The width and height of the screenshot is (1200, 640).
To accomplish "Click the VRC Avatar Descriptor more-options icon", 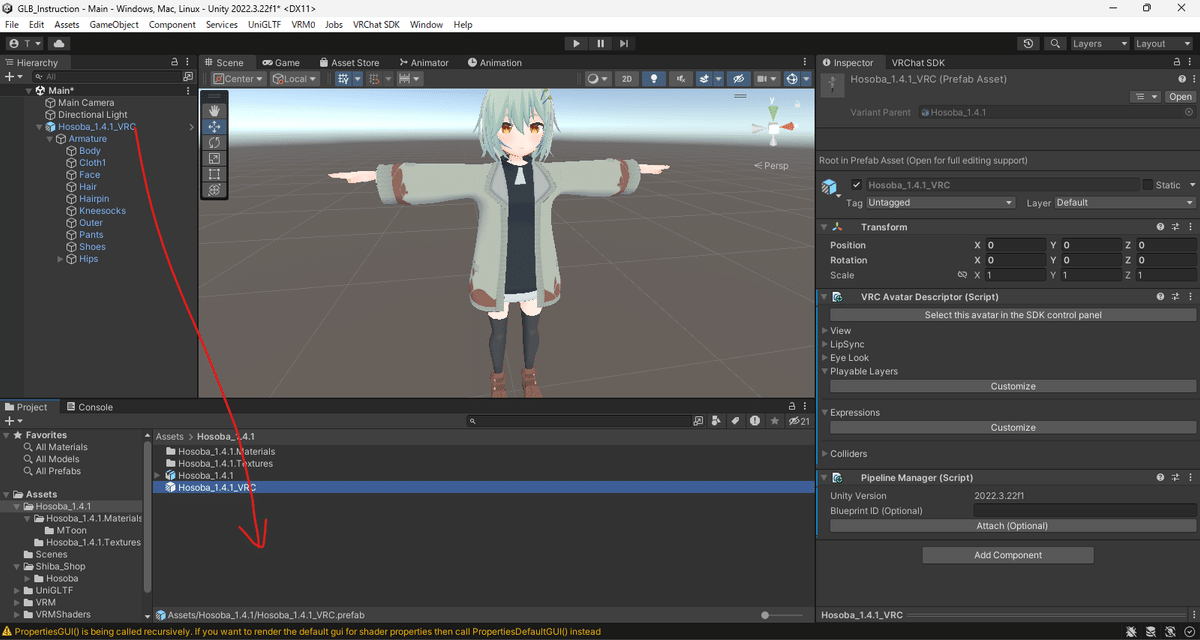I will (1191, 297).
